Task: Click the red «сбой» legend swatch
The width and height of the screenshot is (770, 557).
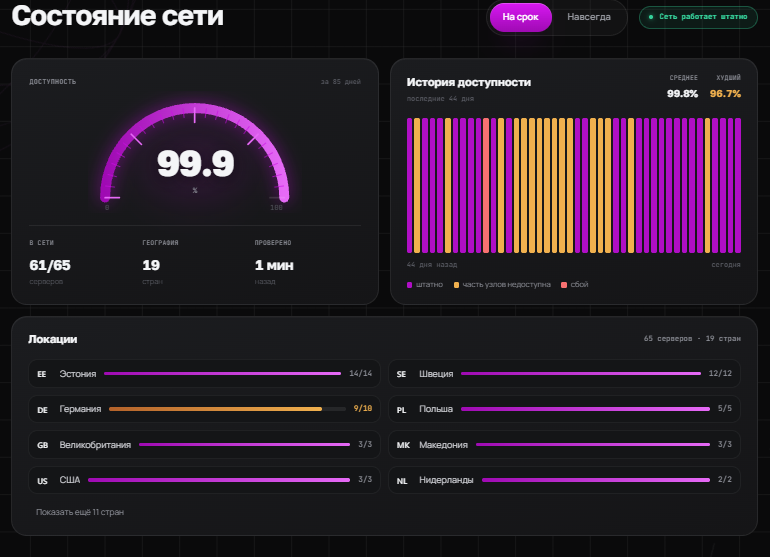Action: click(x=564, y=285)
